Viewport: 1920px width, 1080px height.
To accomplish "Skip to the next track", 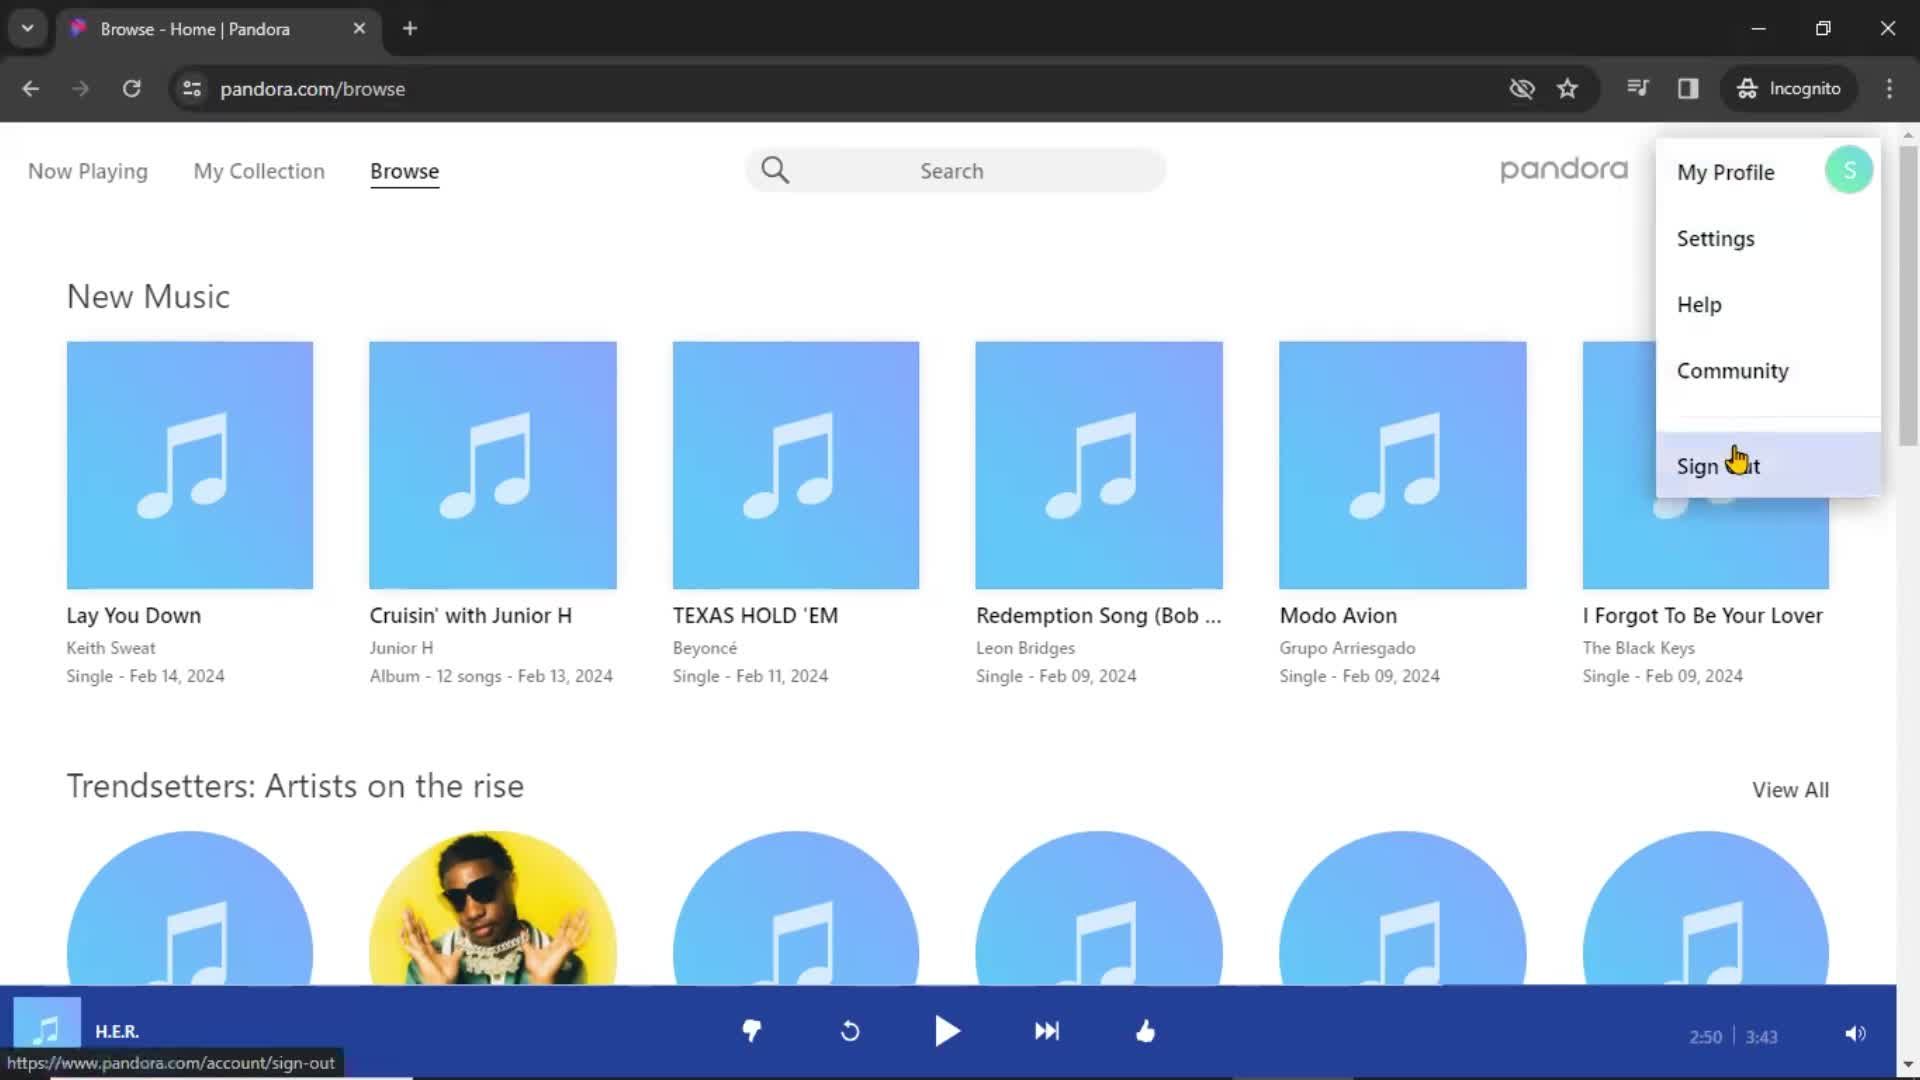I will pos(1047,1031).
